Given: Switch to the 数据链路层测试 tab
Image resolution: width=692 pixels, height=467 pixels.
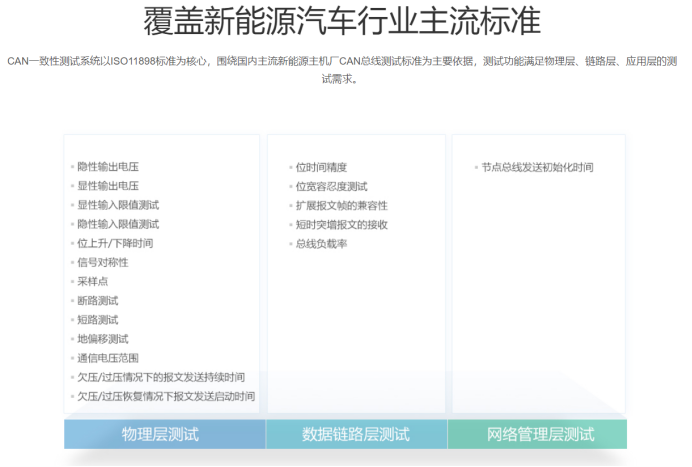Looking at the screenshot, I should [x=356, y=434].
